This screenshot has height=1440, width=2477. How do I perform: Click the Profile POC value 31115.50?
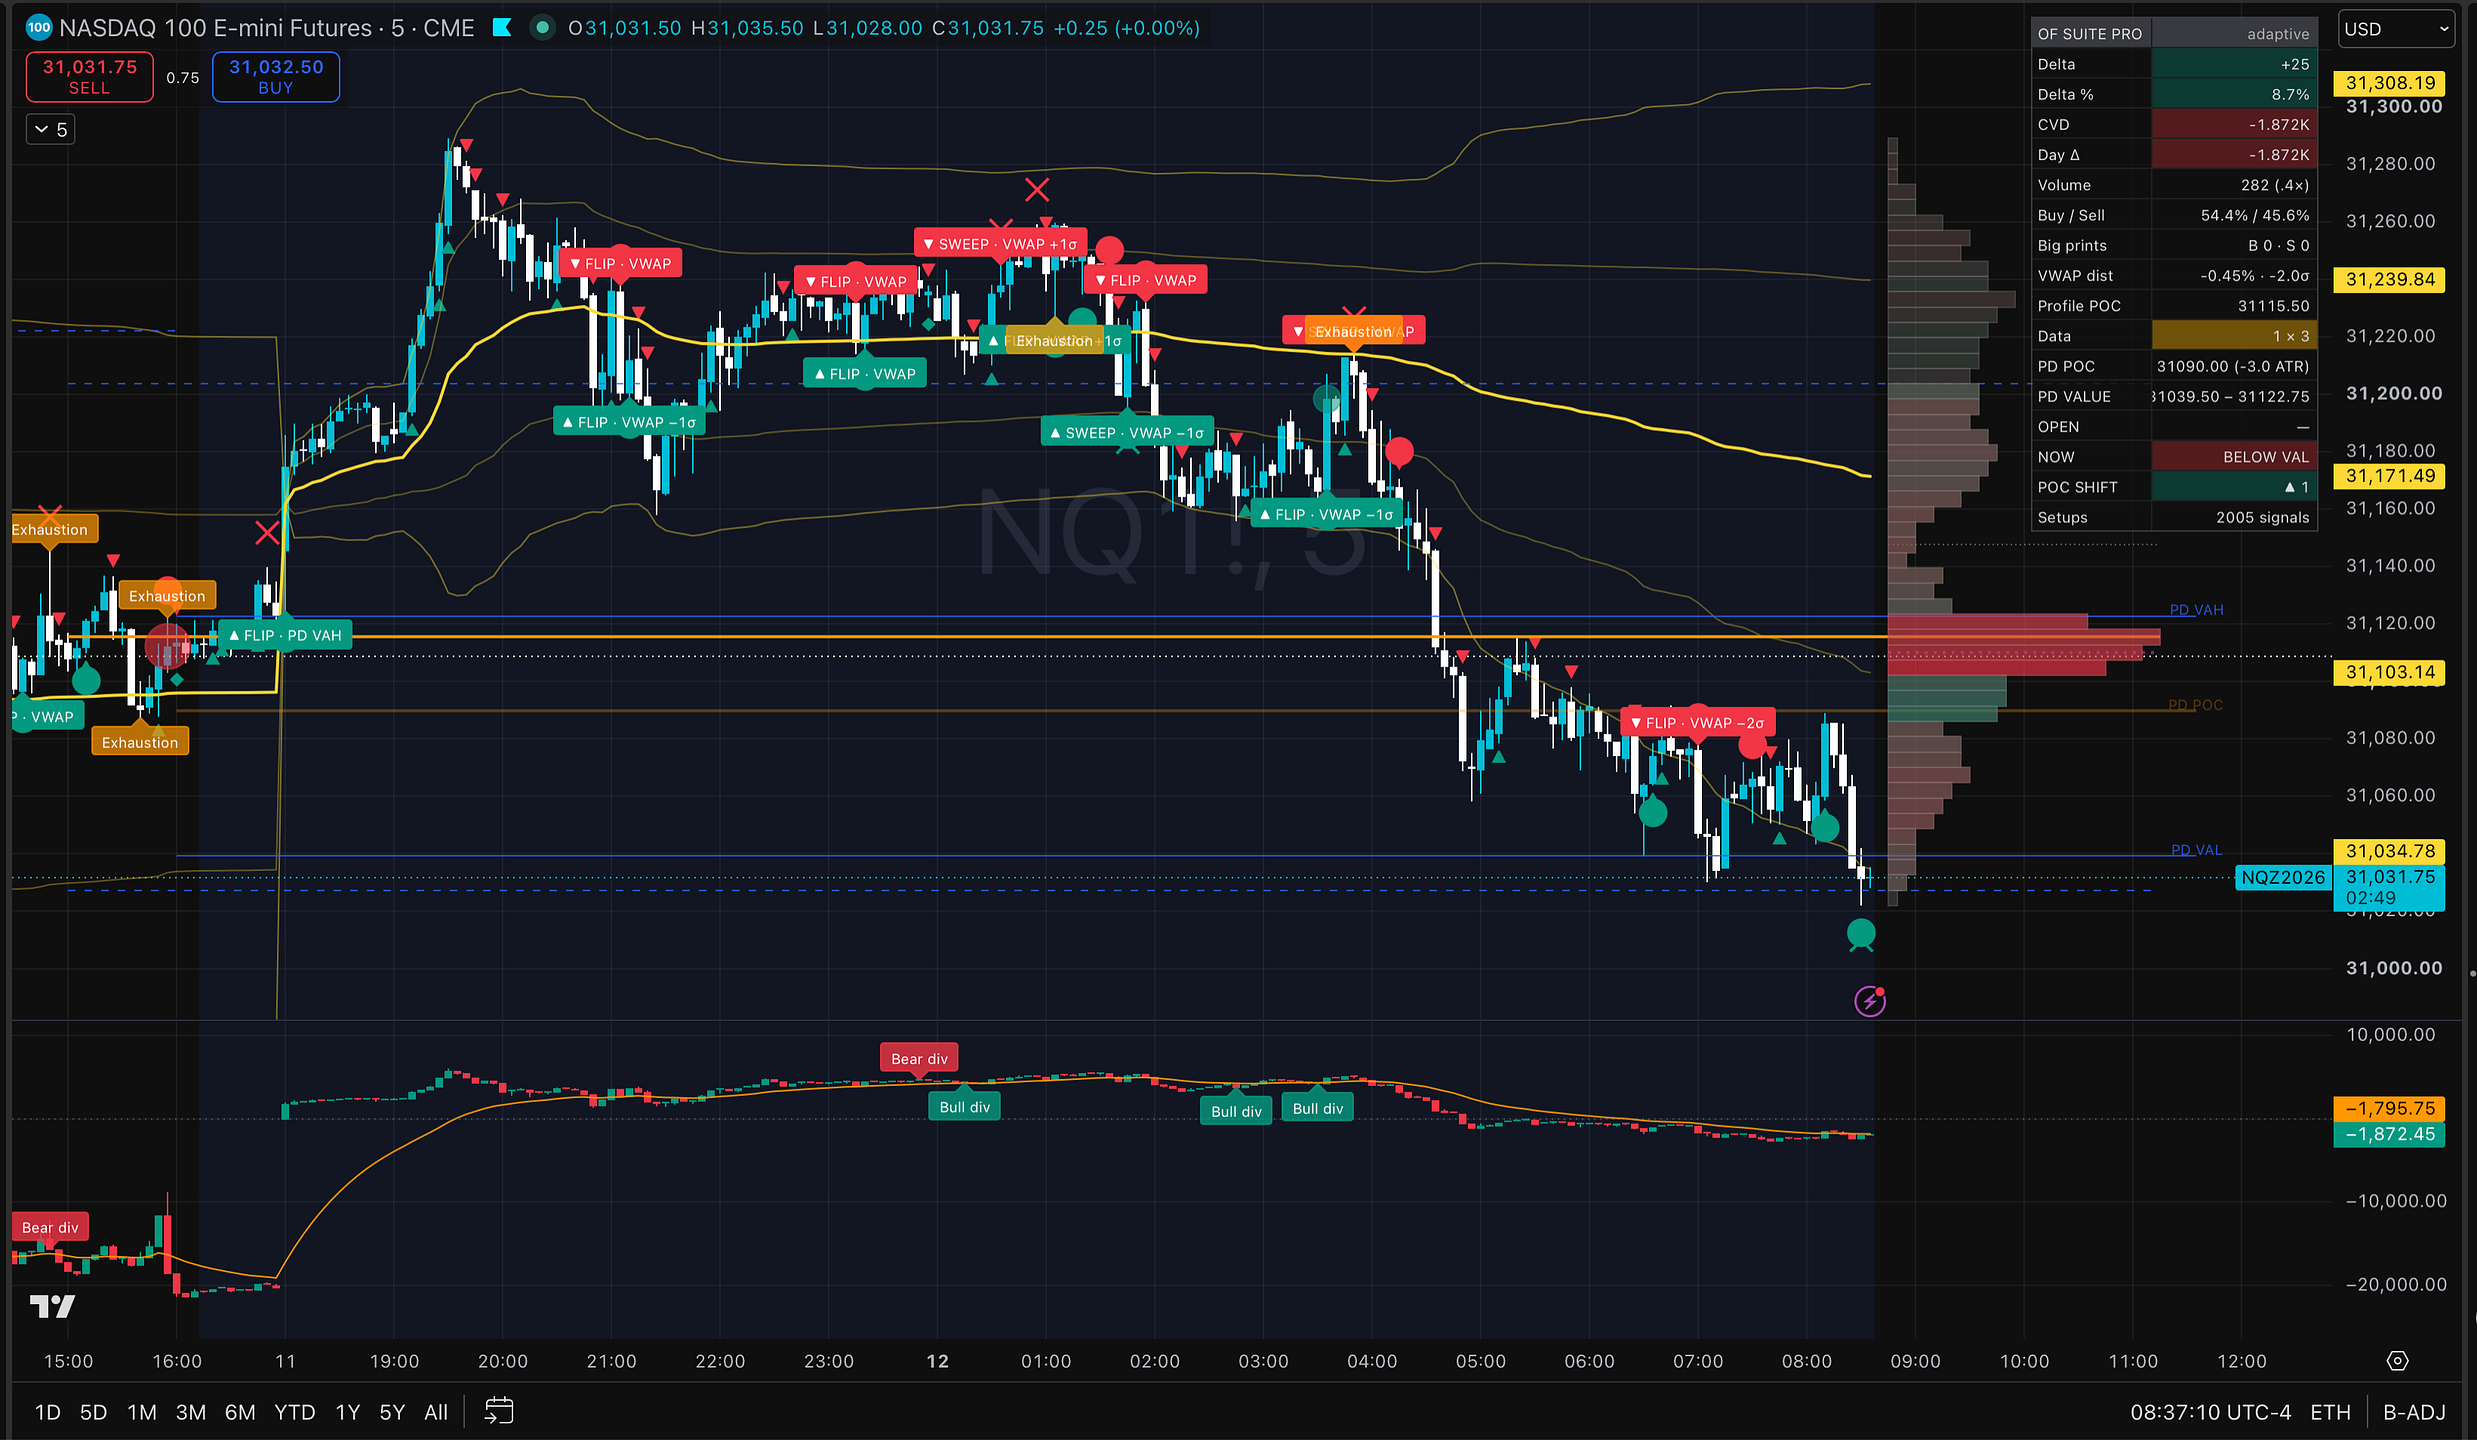click(x=2273, y=306)
